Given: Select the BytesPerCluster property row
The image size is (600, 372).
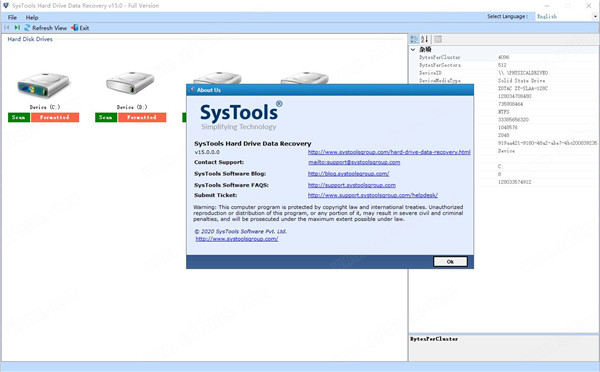Looking at the screenshot, I should [x=504, y=57].
